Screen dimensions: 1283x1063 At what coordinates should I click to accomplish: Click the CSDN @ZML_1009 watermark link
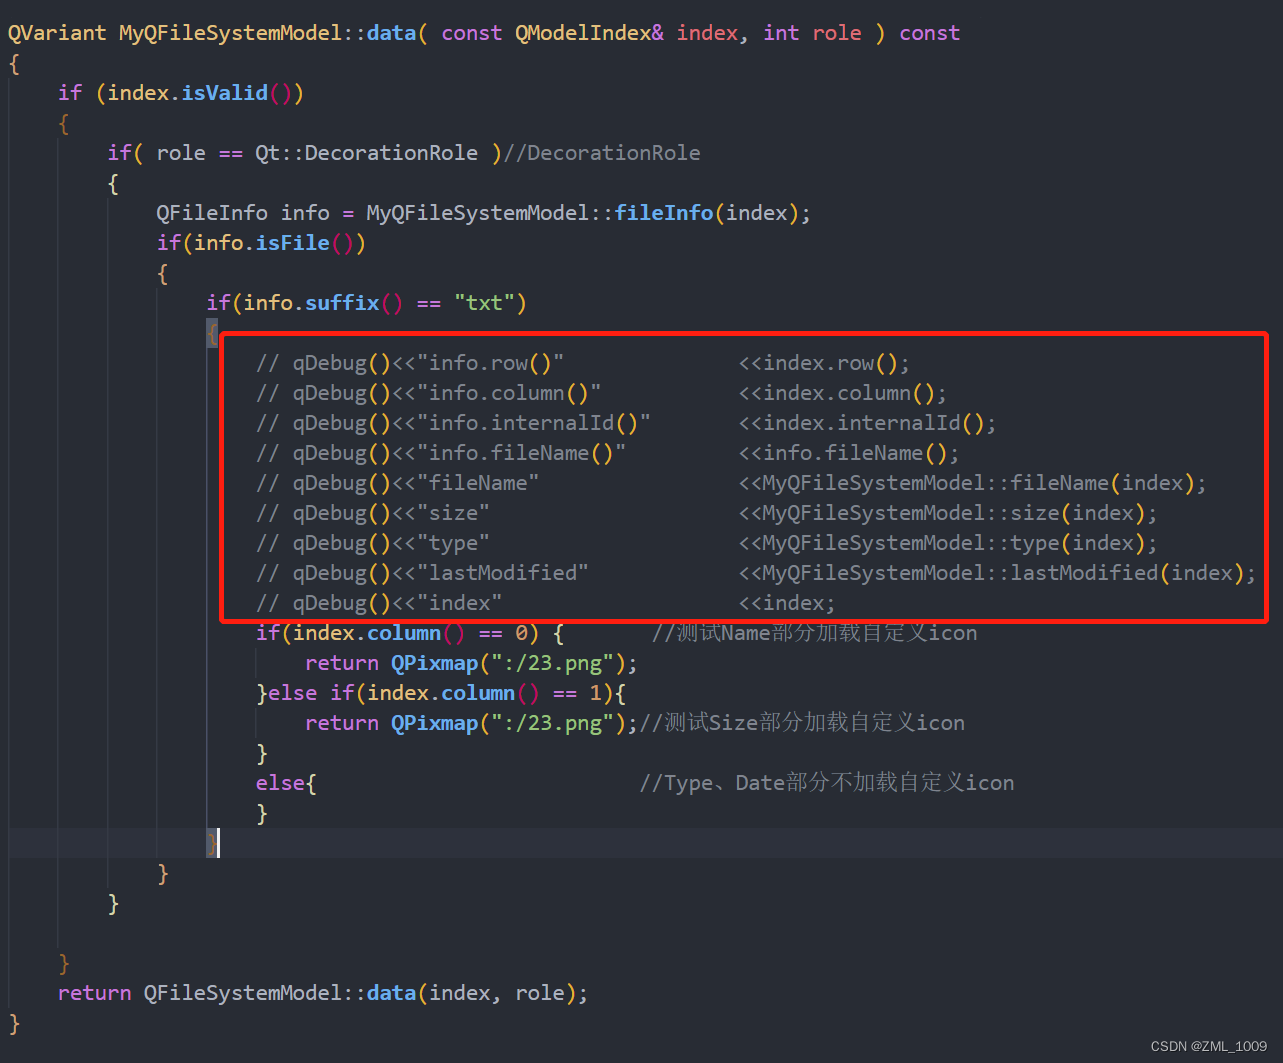tap(1208, 1046)
